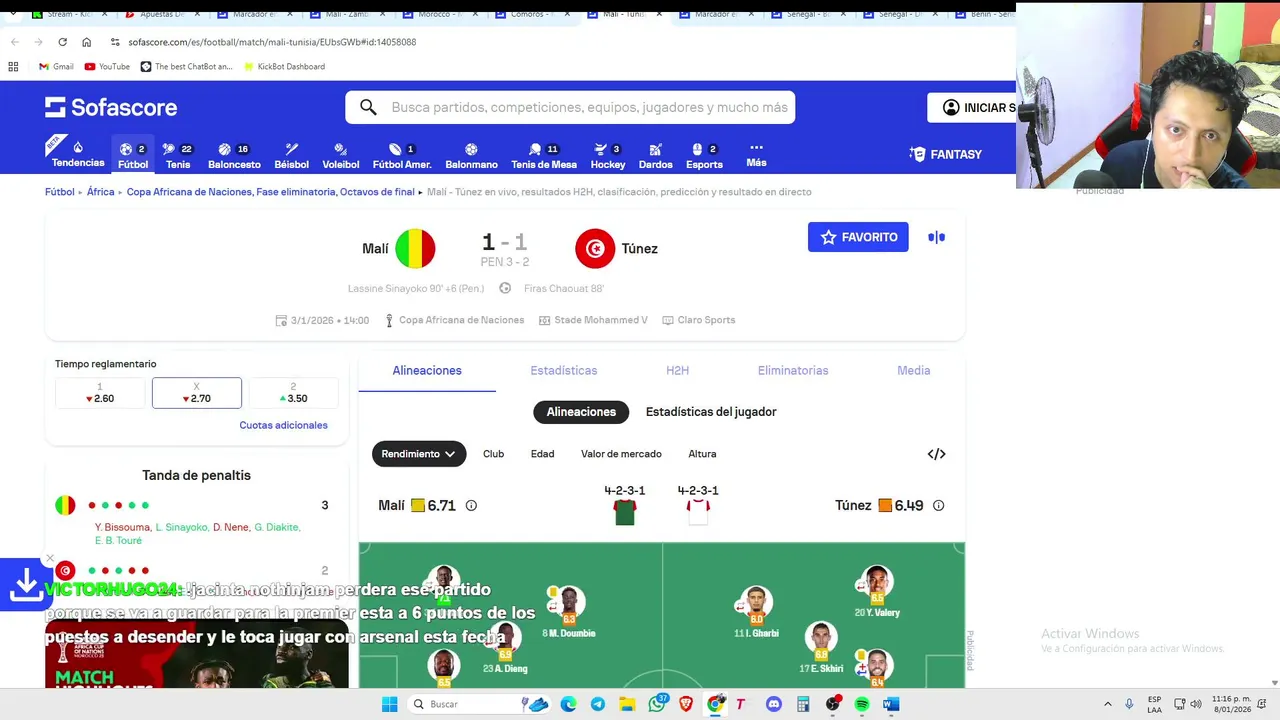This screenshot has width=1280, height=720.
Task: Click Tunisia's white 4-2-3-1 jersey
Action: point(698,512)
